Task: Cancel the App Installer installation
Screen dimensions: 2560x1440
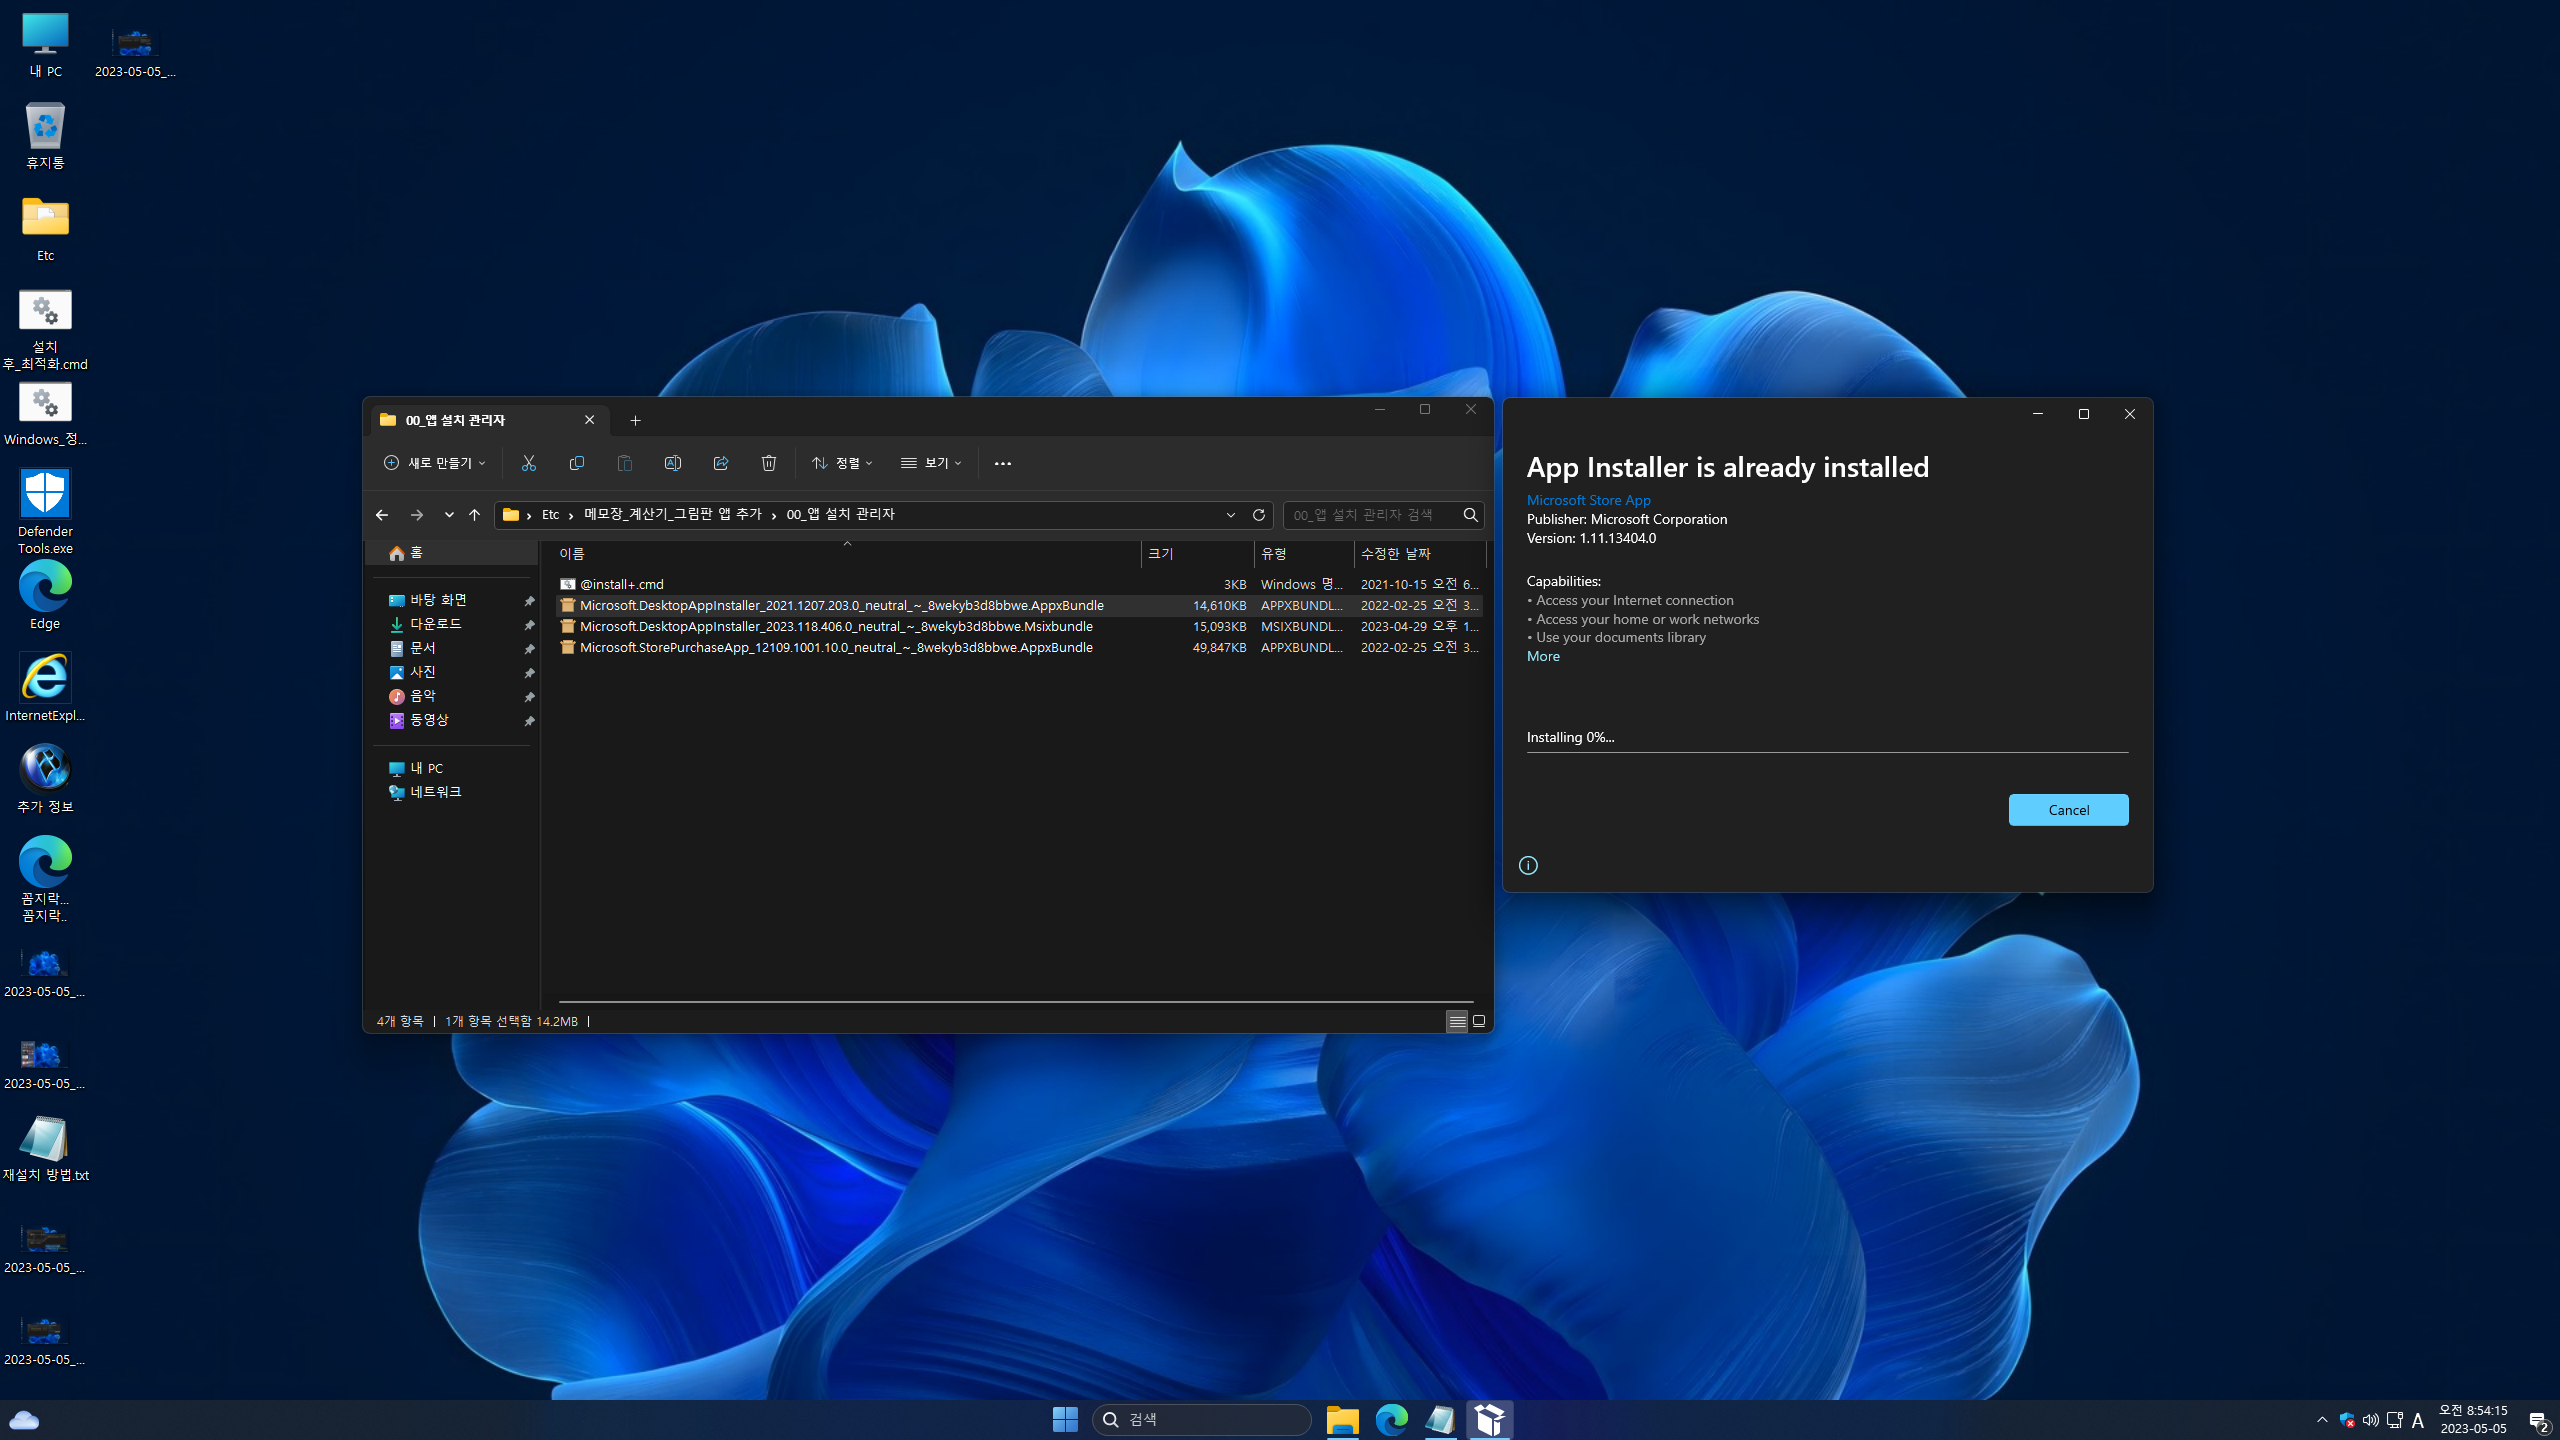Action: pos(2067,810)
